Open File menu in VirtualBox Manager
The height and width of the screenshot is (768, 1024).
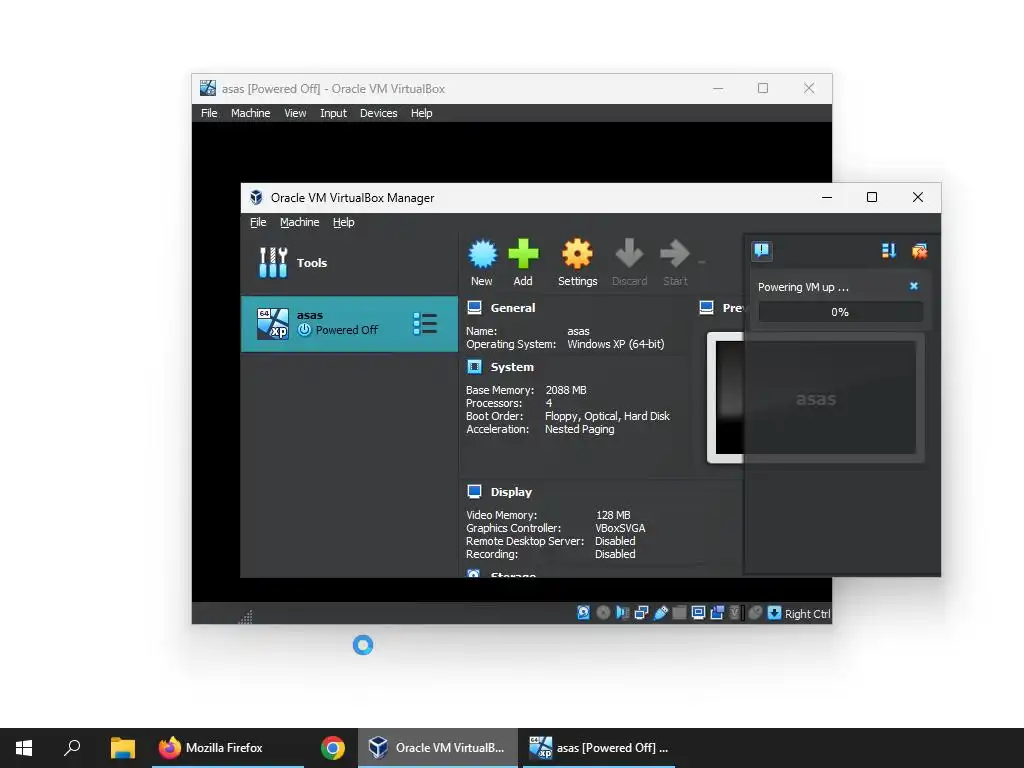258,222
